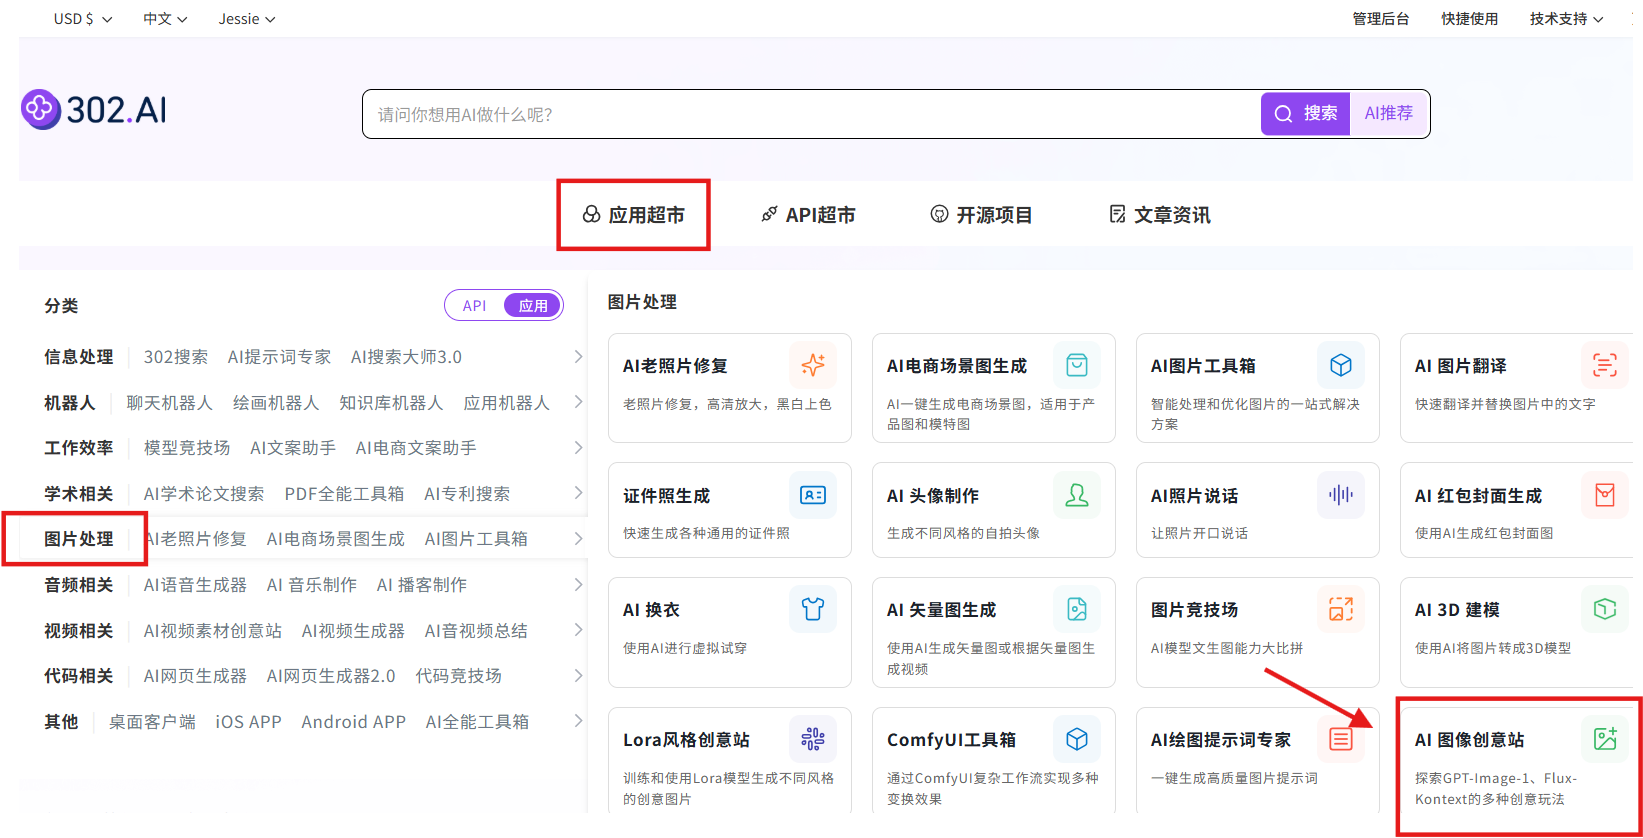
Task: Open the 聊天机器人 link
Action: click(x=170, y=403)
